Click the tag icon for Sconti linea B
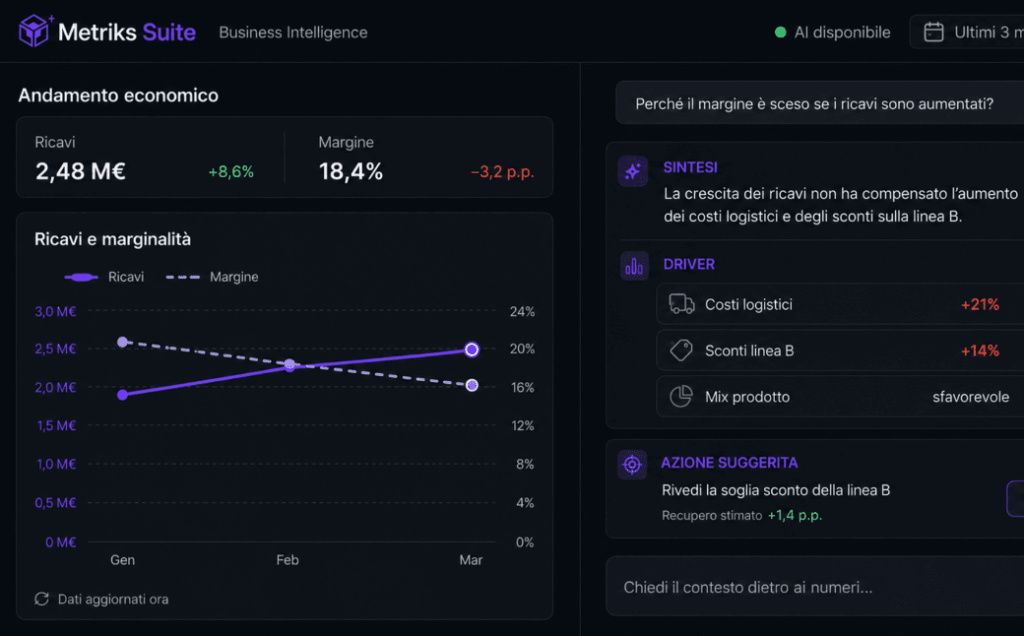 coord(681,351)
